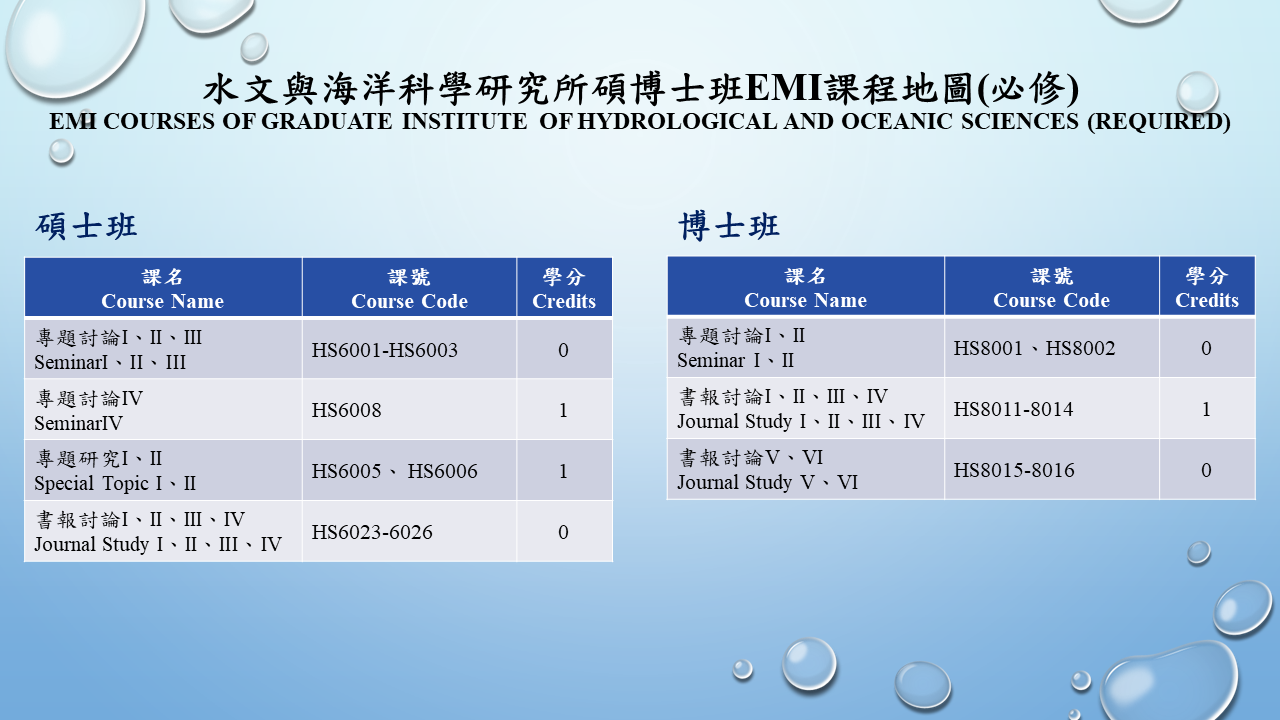The width and height of the screenshot is (1280, 720).
Task: Select the SeminarIV course name cell
Action: (163, 410)
